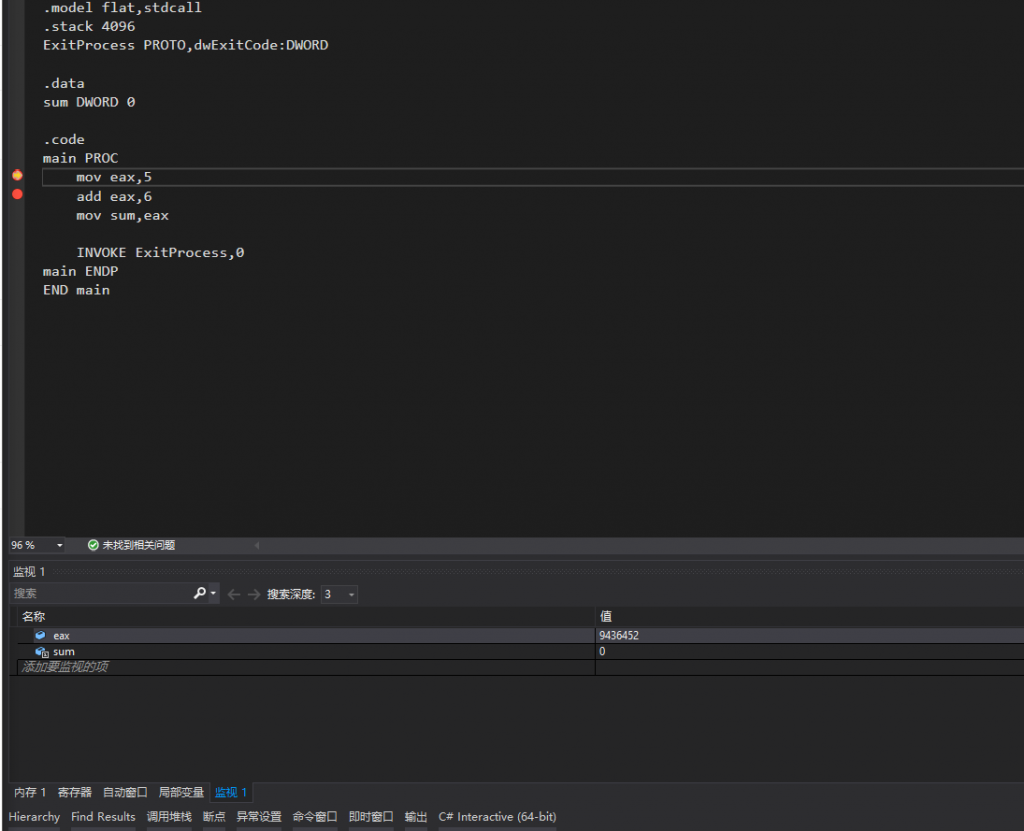
Task: Click the forward arrow in watch search bar
Action: click(254, 594)
